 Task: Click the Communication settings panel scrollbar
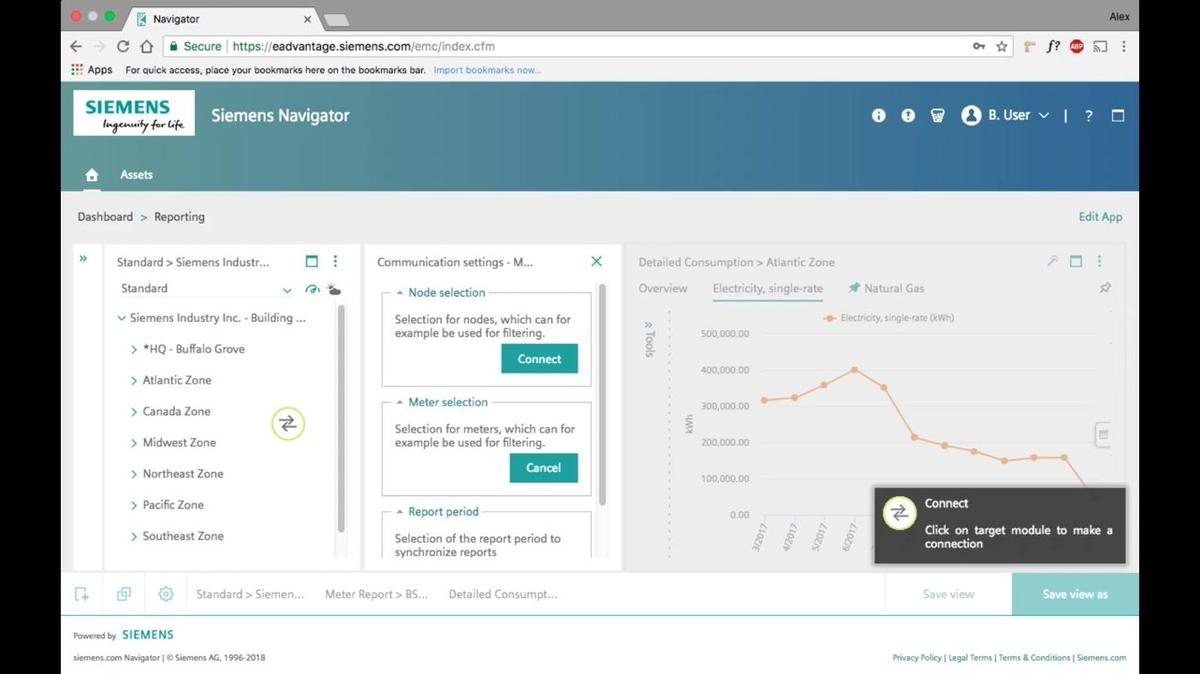pos(602,393)
